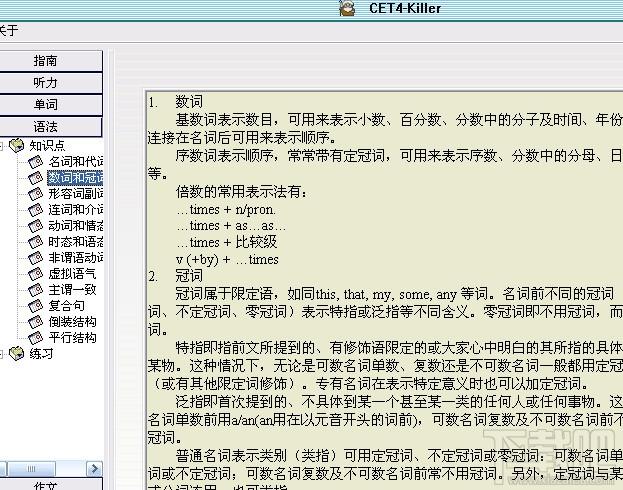Screen dimensions: 623x490
Task: Select the 平行结构 tree item
Action: 72,337
